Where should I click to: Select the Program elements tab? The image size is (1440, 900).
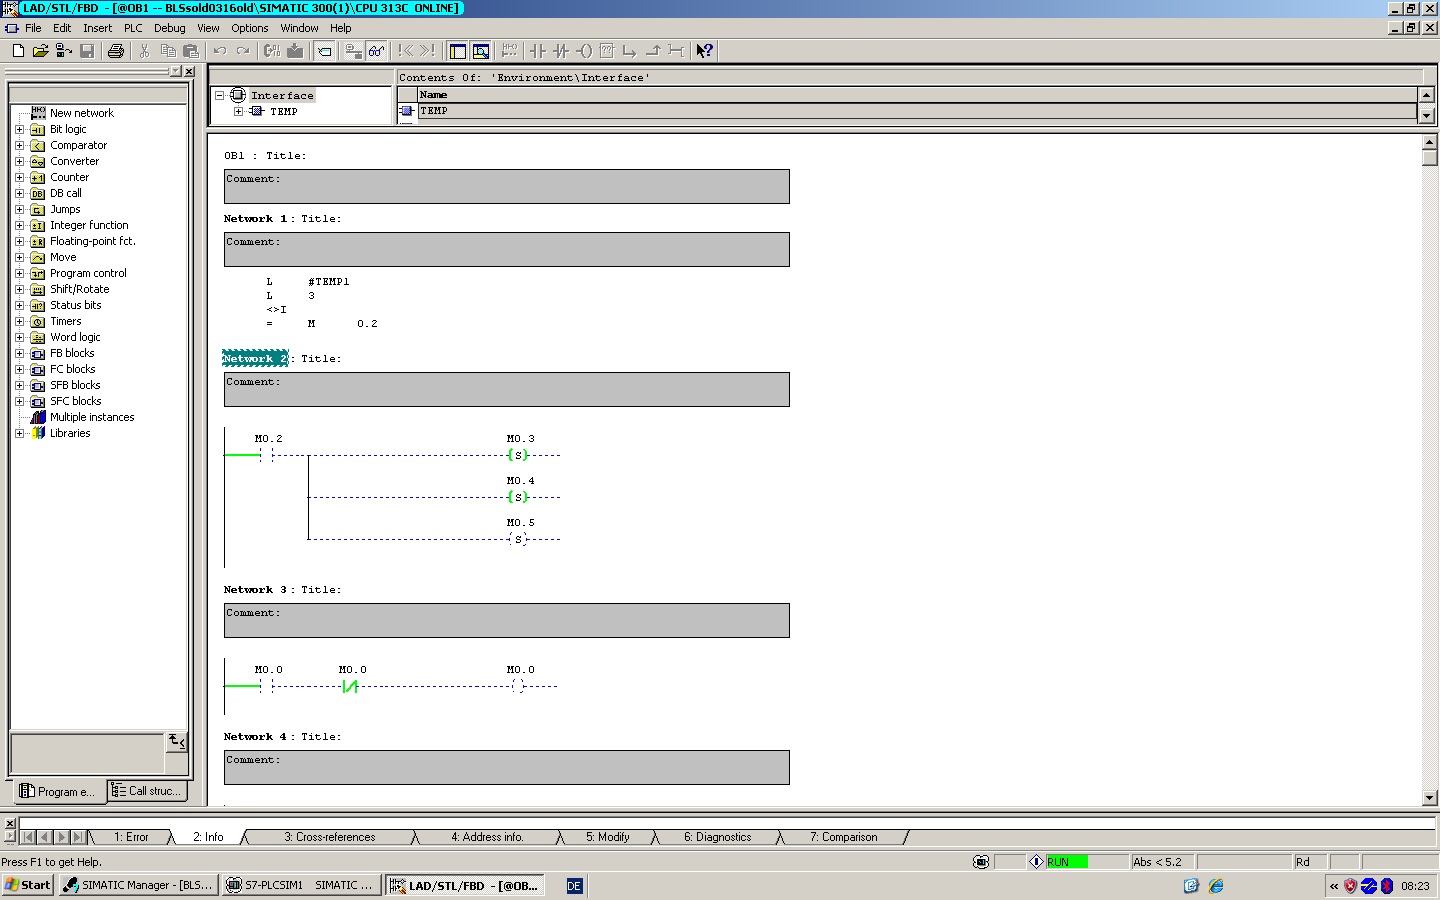tap(58, 791)
